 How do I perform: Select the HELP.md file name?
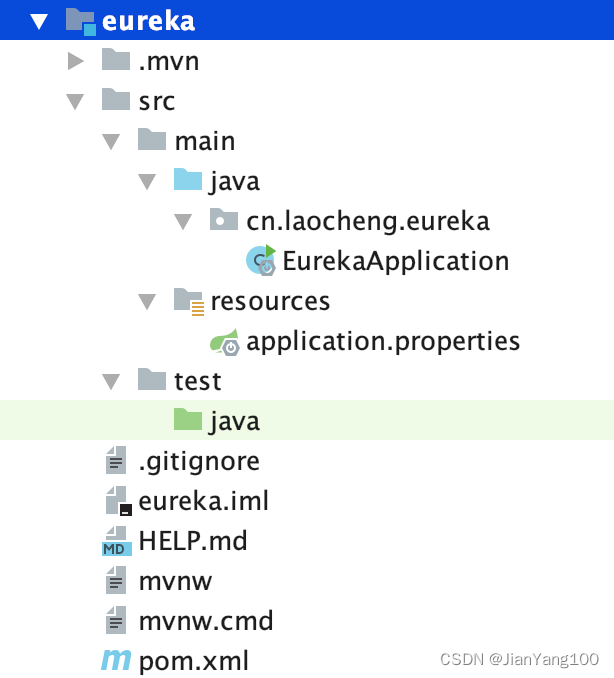pyautogui.click(x=193, y=541)
